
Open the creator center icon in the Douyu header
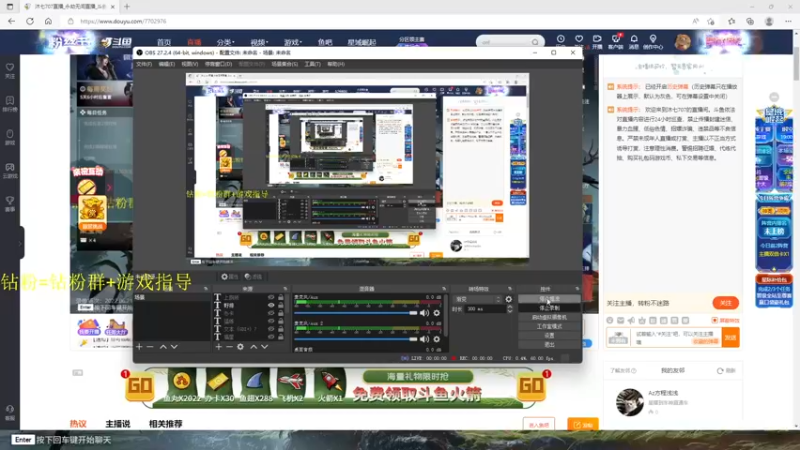(653, 41)
